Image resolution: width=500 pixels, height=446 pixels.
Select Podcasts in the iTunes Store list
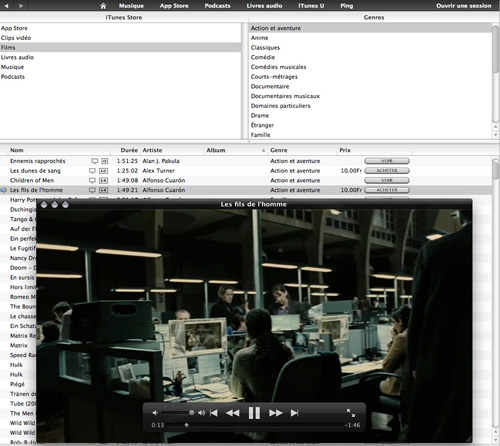[120, 77]
